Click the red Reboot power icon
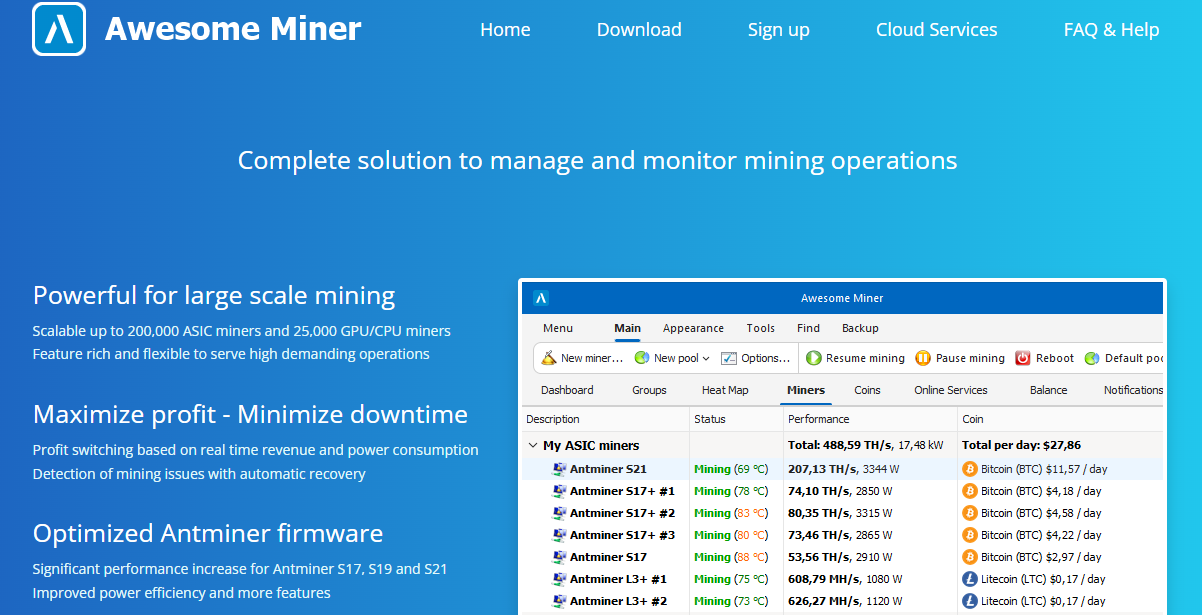The height and width of the screenshot is (615, 1202). pos(1023,358)
